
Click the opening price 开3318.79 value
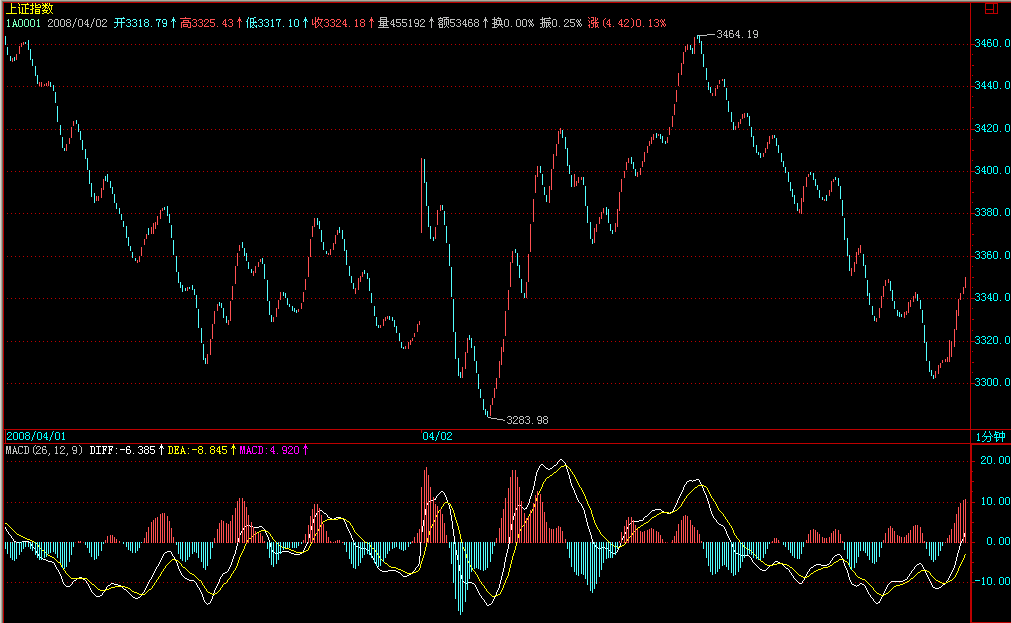point(143,22)
